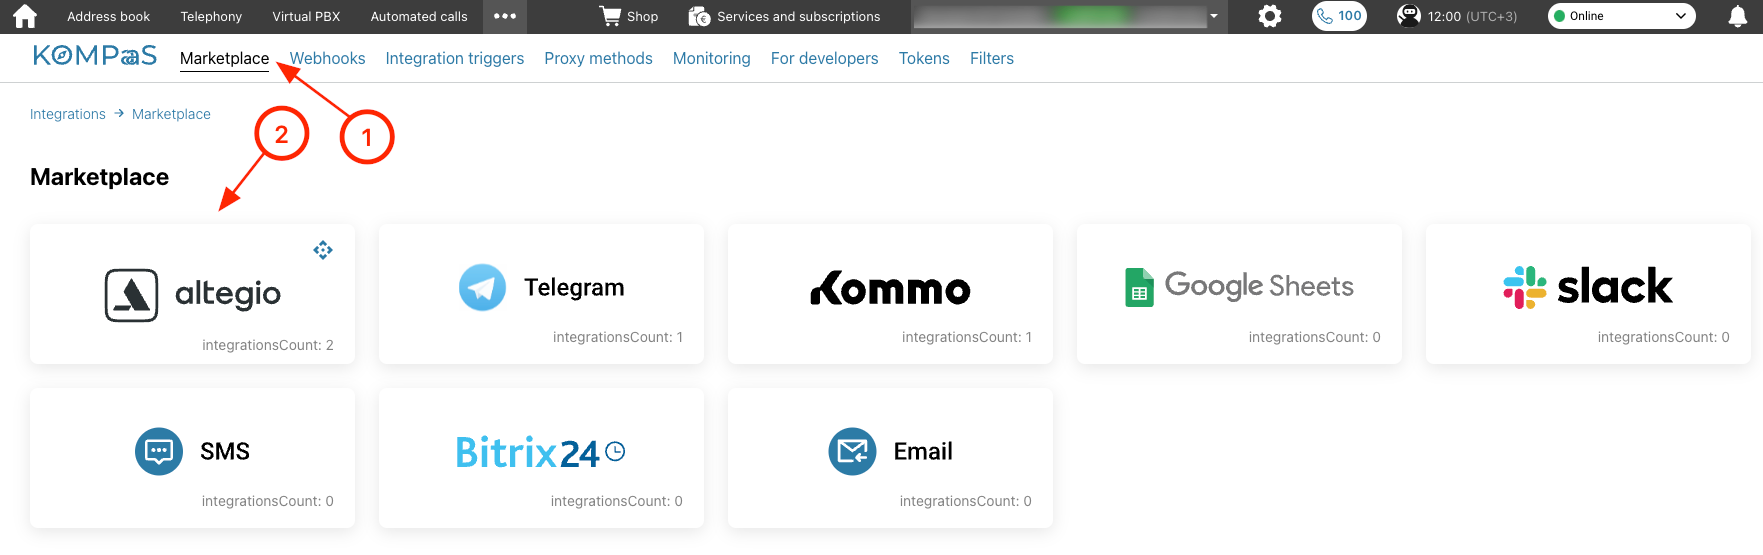Click the Bitrix24 clock icon
The image size is (1763, 555).
tap(616, 451)
